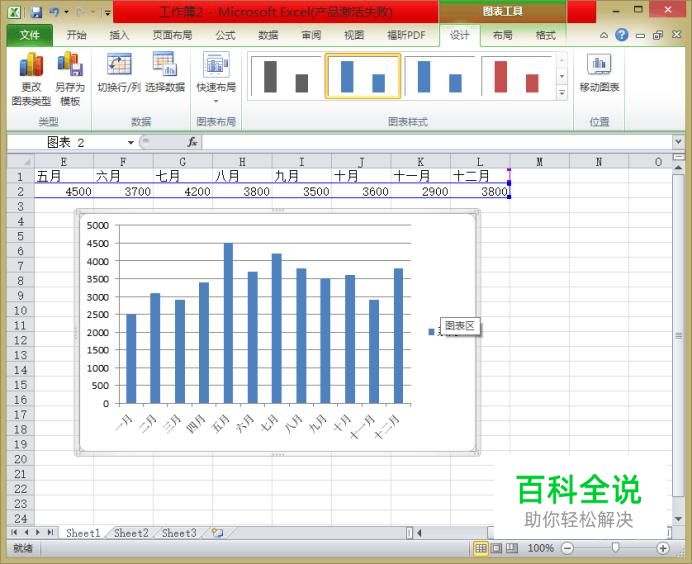Expand the formula bar
The image size is (692, 564).
(678, 142)
